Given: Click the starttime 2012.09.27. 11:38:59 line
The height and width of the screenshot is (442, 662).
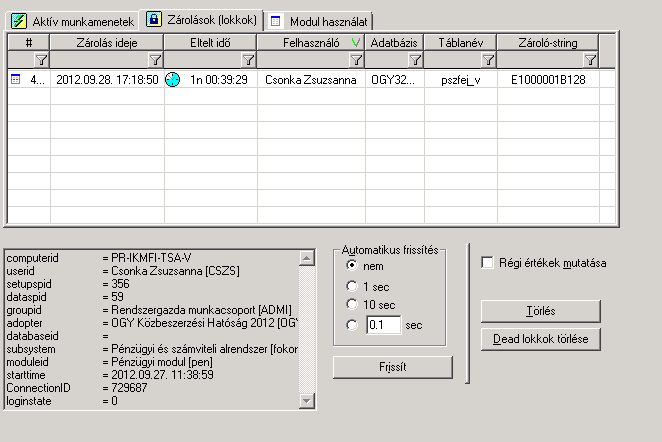Looking at the screenshot, I should (110, 375).
